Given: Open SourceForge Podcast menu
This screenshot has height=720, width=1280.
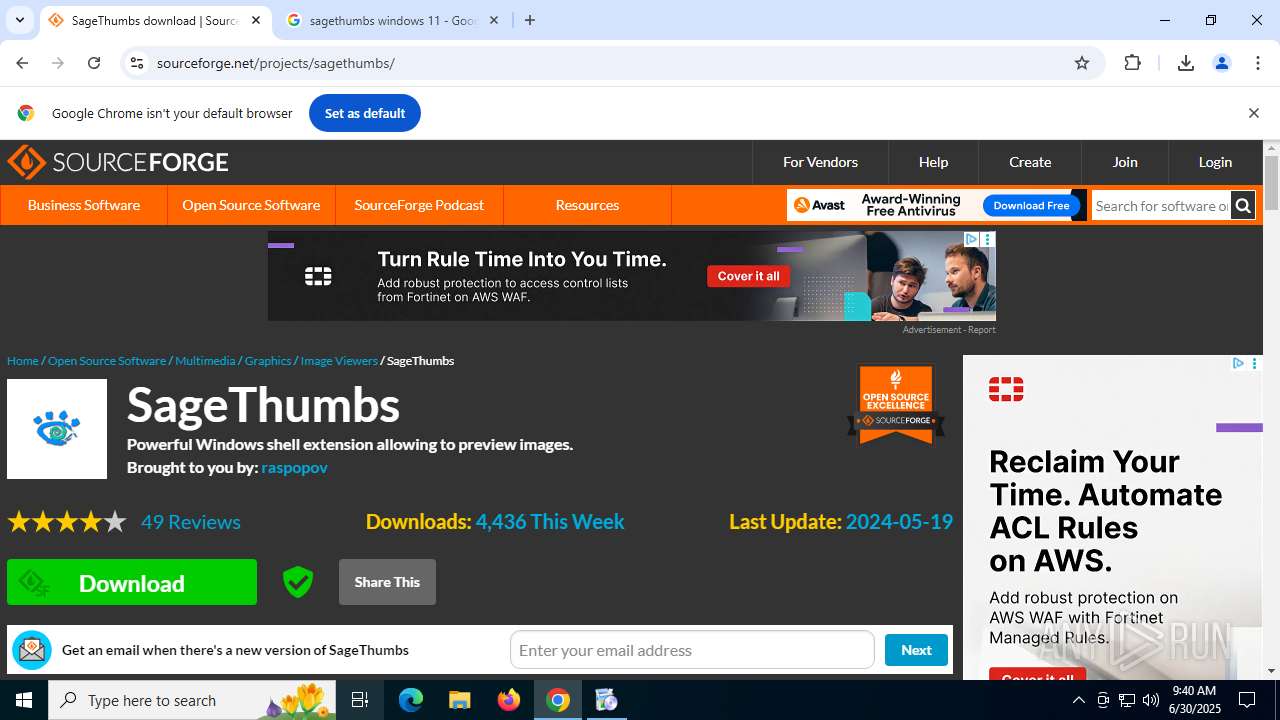Looking at the screenshot, I should (419, 205).
